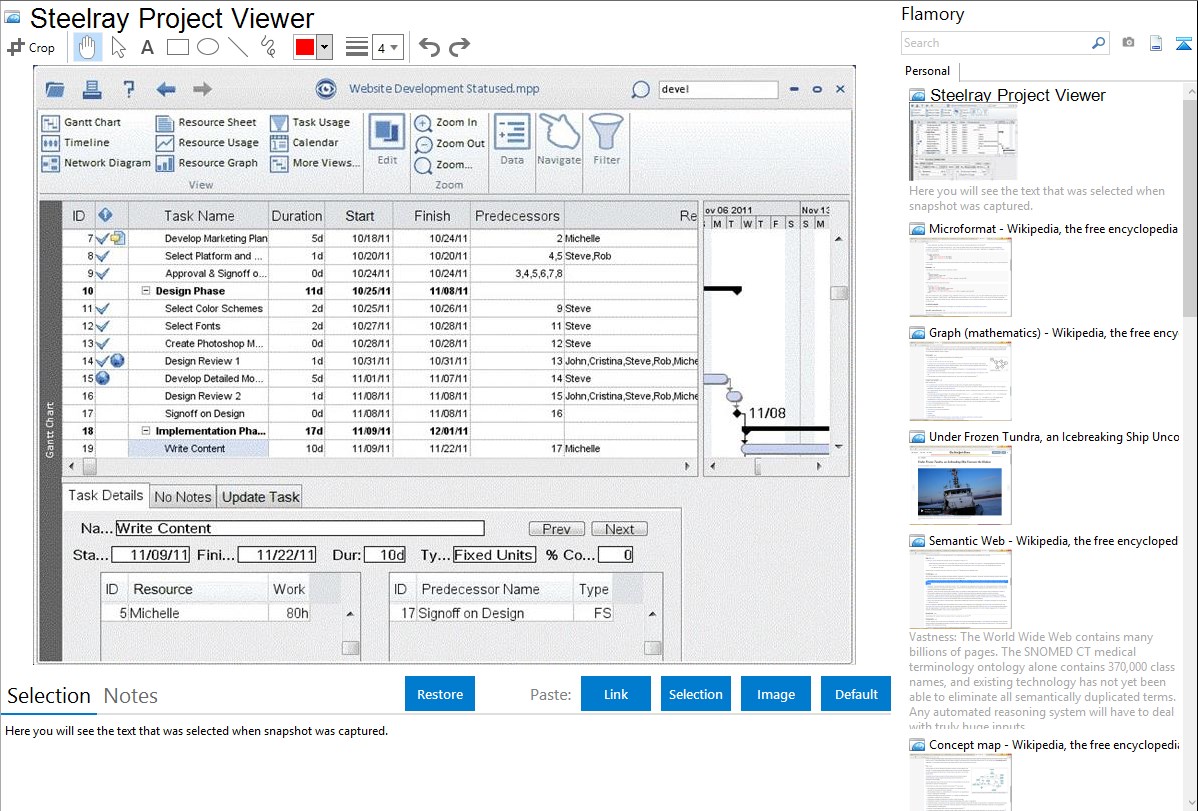Click the print icon in the viewer

pos(92,89)
